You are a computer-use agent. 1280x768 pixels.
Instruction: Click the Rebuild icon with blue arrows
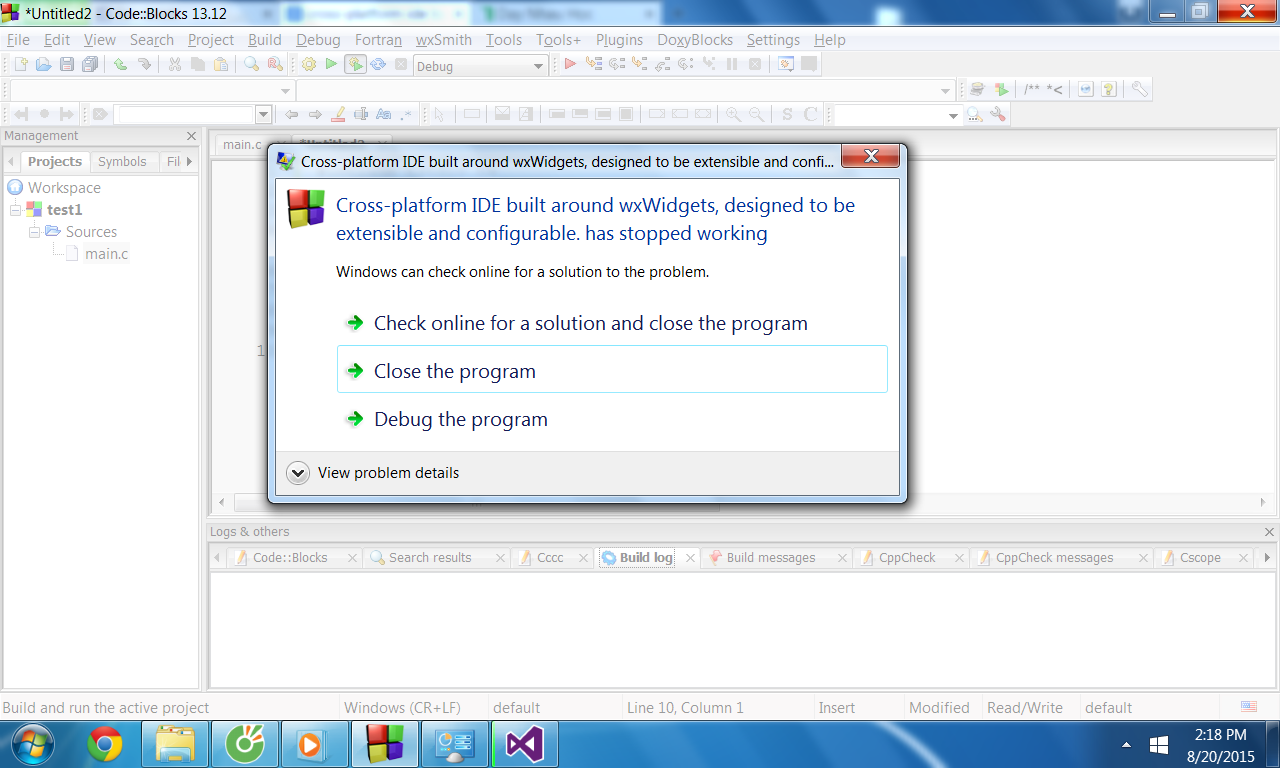(x=378, y=65)
